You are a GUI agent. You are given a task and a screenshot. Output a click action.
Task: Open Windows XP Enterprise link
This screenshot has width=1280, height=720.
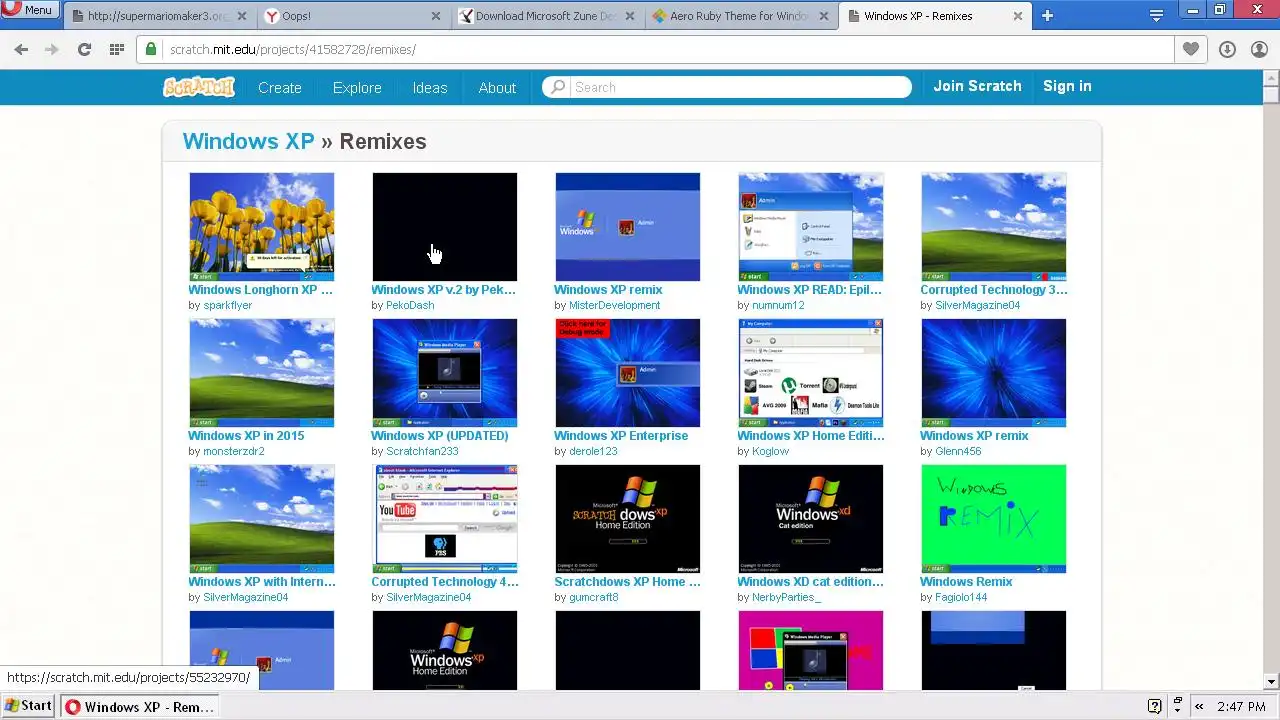point(621,436)
